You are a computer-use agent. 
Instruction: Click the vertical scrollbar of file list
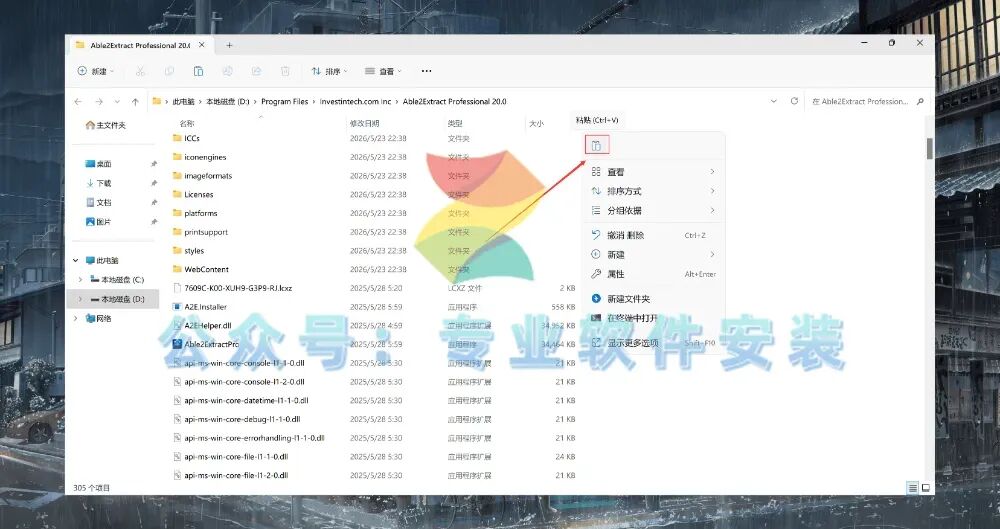930,148
